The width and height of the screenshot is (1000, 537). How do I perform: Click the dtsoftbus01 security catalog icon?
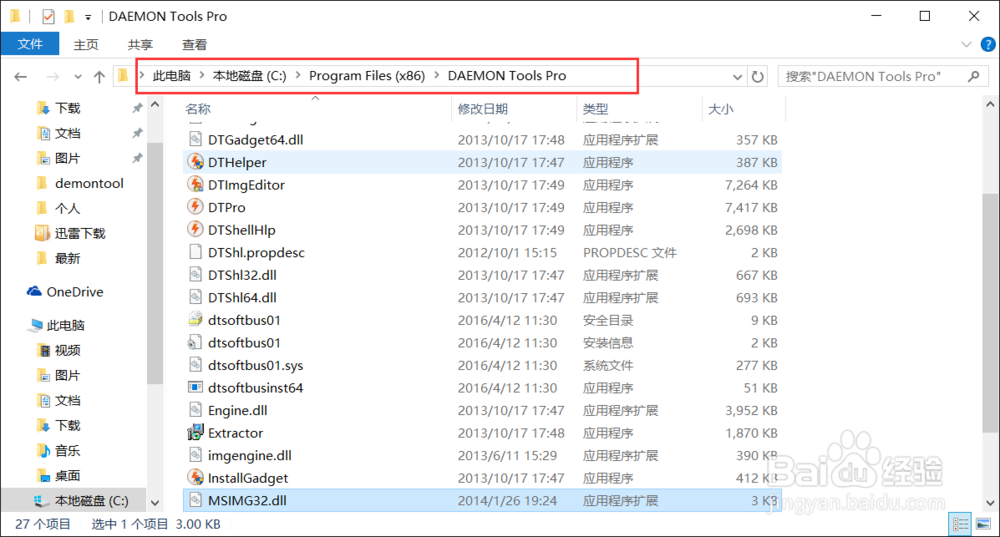coord(195,320)
